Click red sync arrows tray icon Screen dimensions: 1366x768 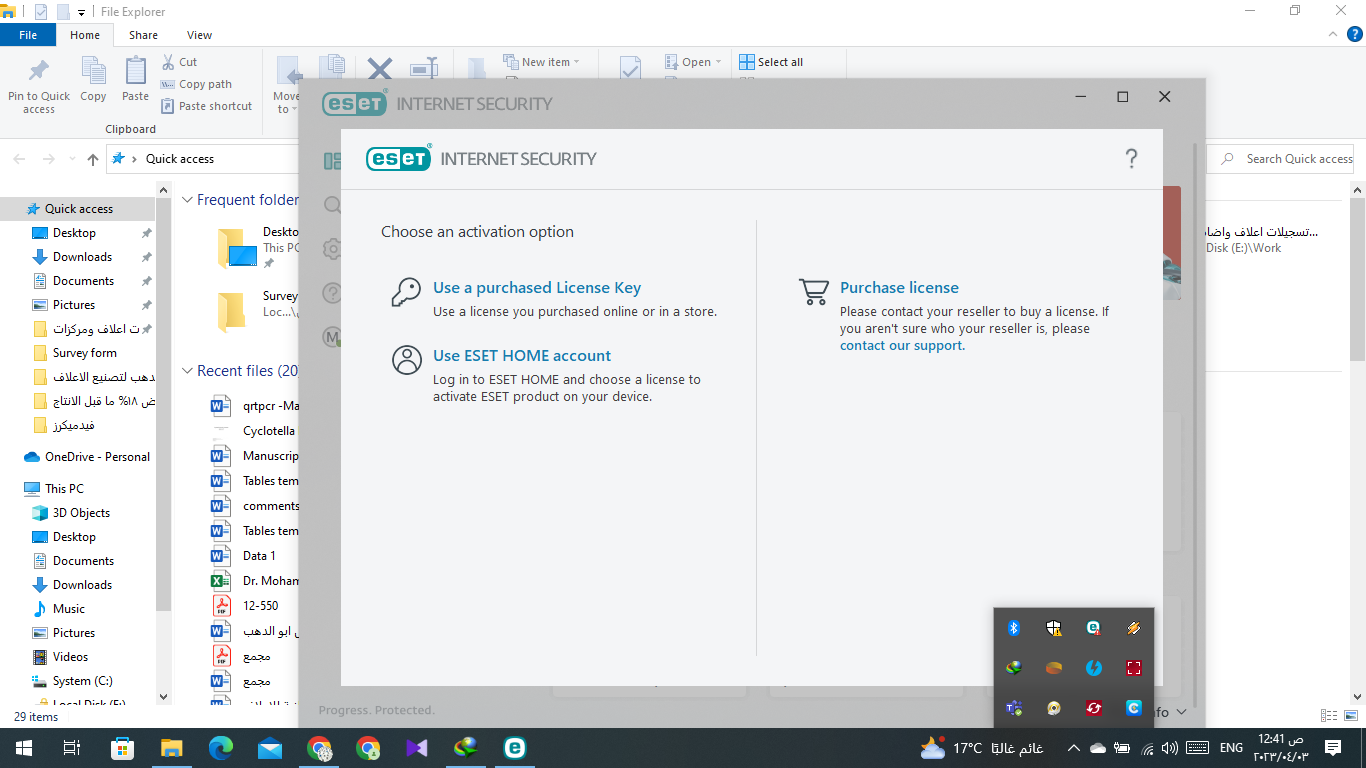click(1093, 708)
